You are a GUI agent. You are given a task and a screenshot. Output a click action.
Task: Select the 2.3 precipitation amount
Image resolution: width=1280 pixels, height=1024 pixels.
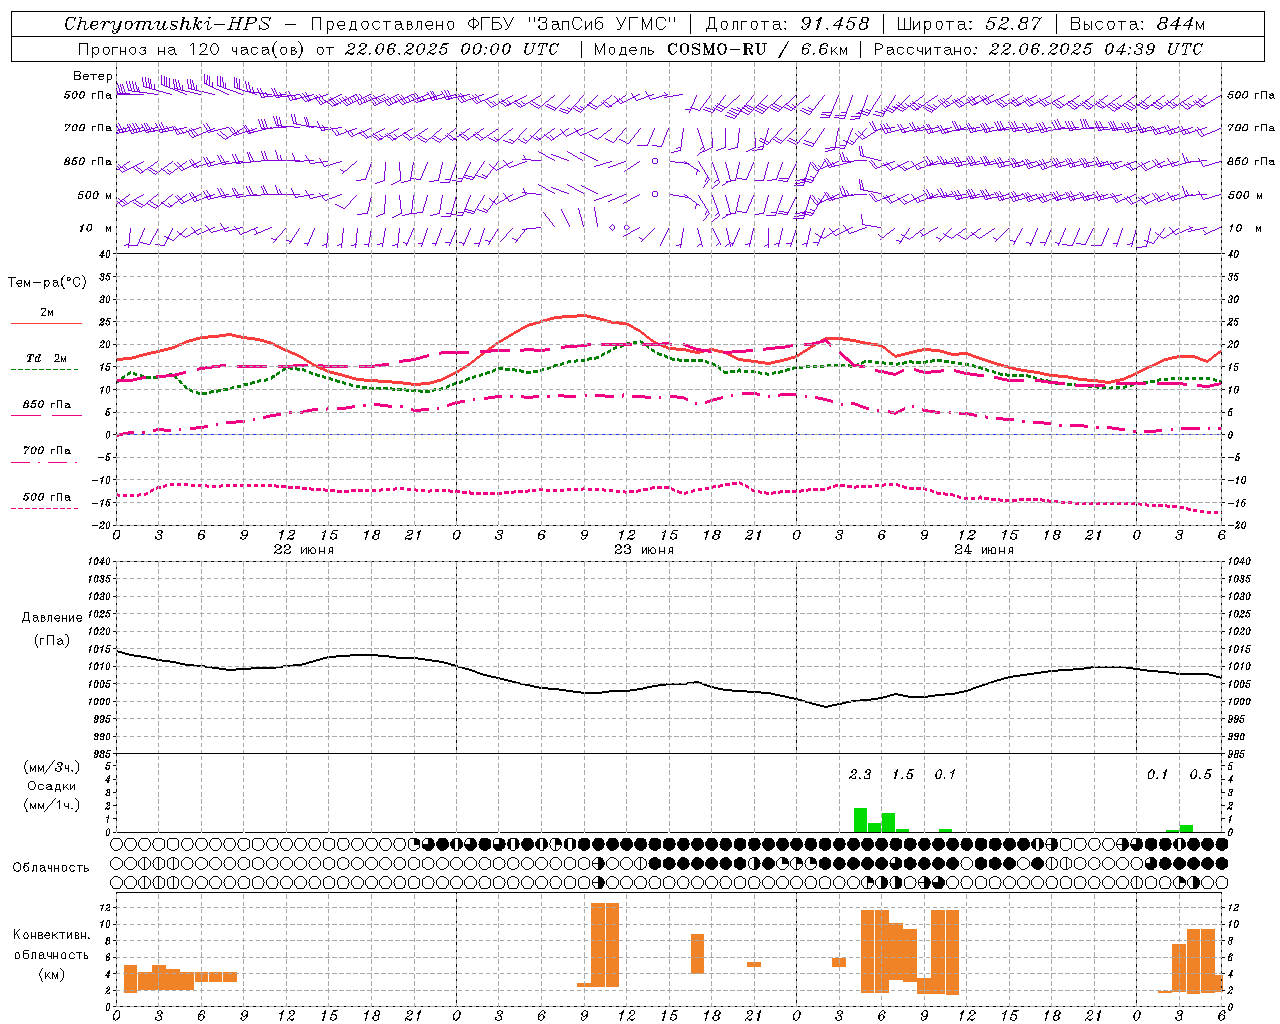(860, 774)
